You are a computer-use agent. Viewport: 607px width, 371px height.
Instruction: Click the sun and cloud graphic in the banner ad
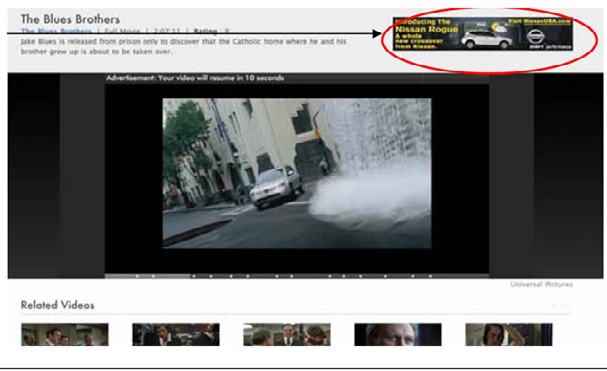(x=498, y=28)
